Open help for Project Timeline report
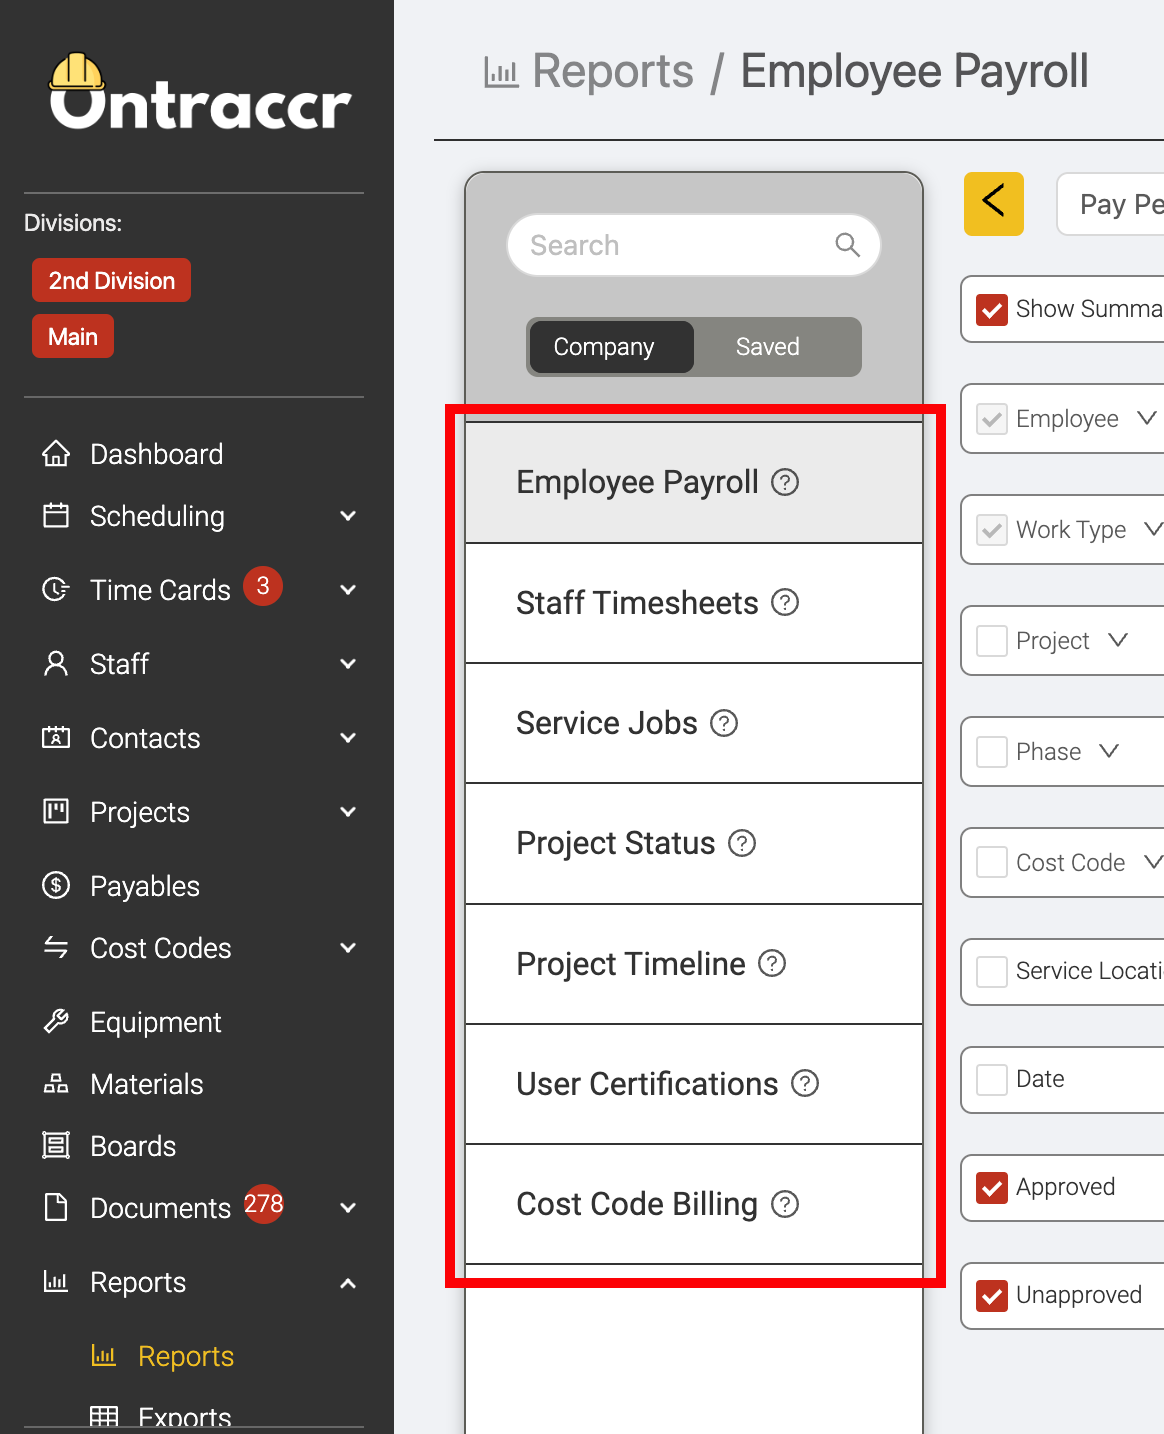The width and height of the screenshot is (1164, 1434). point(772,964)
